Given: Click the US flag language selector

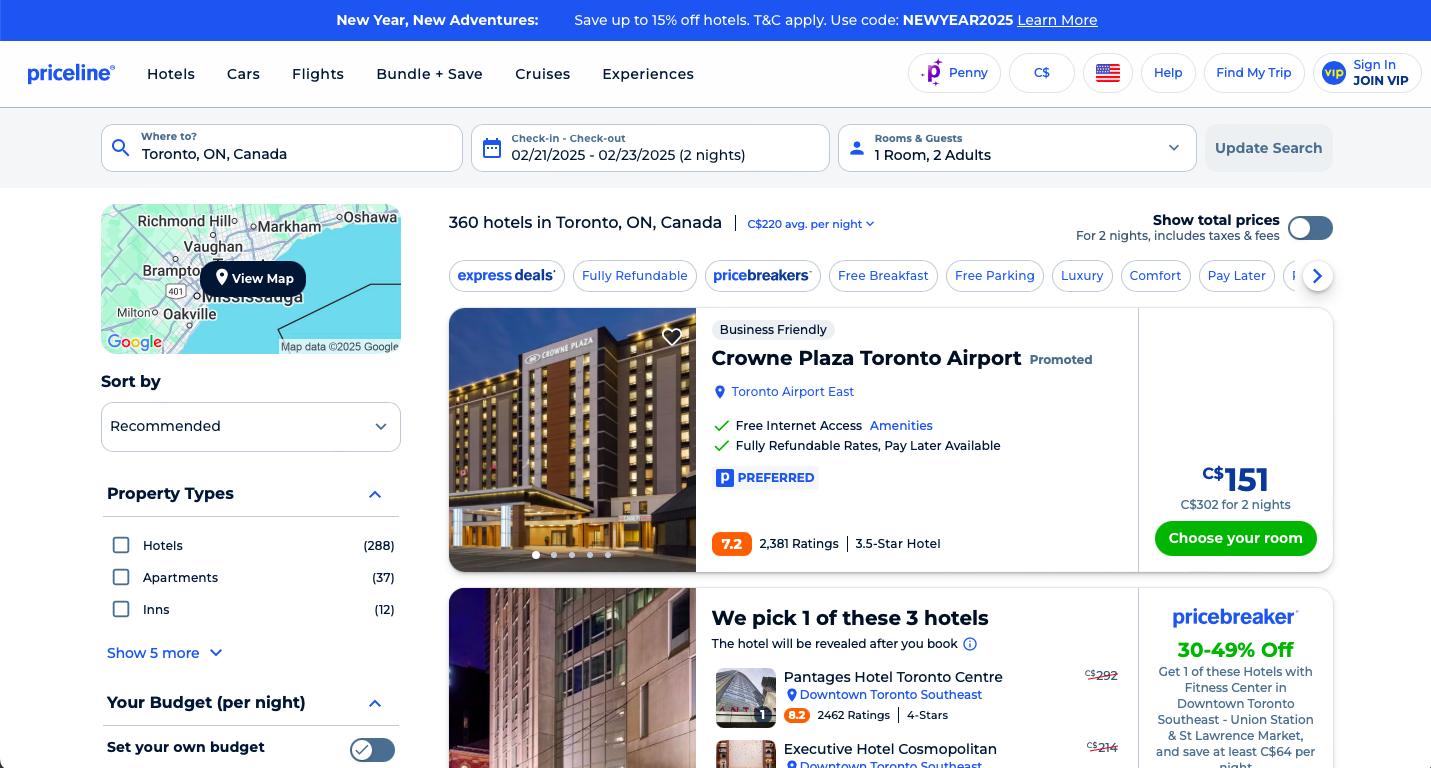Looking at the screenshot, I should point(1107,73).
